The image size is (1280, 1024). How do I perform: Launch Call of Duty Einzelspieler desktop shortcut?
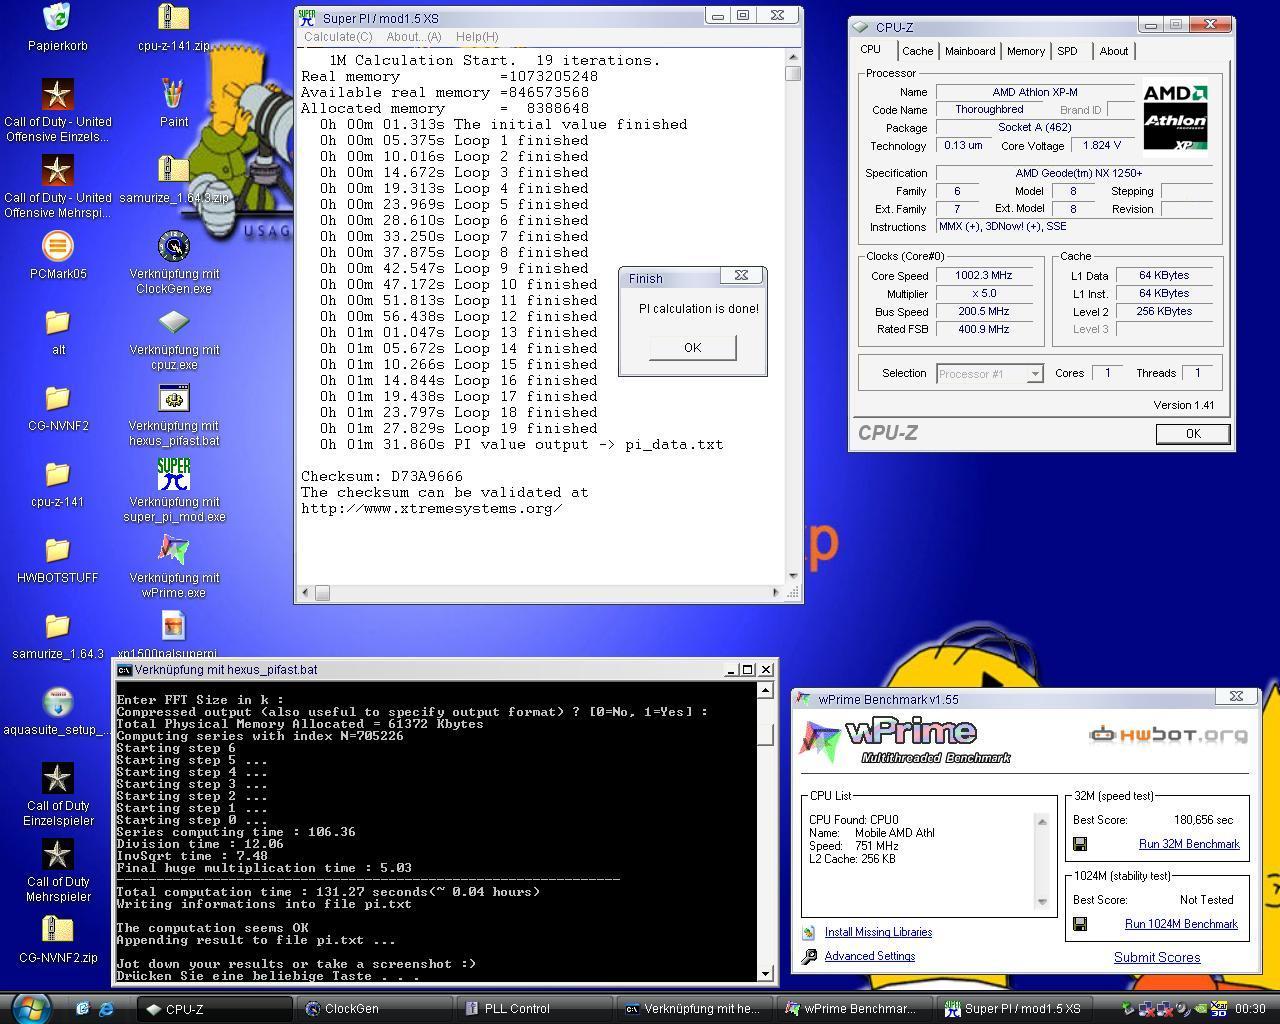click(57, 778)
